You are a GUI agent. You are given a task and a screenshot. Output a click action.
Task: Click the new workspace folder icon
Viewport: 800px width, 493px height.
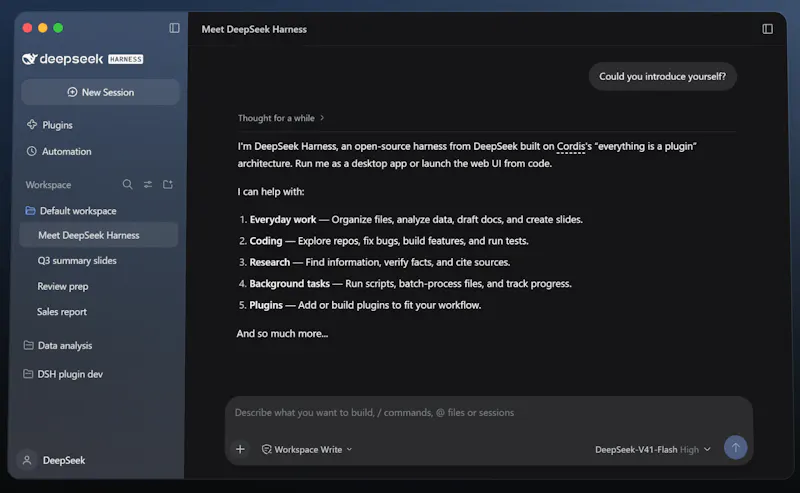(x=168, y=184)
